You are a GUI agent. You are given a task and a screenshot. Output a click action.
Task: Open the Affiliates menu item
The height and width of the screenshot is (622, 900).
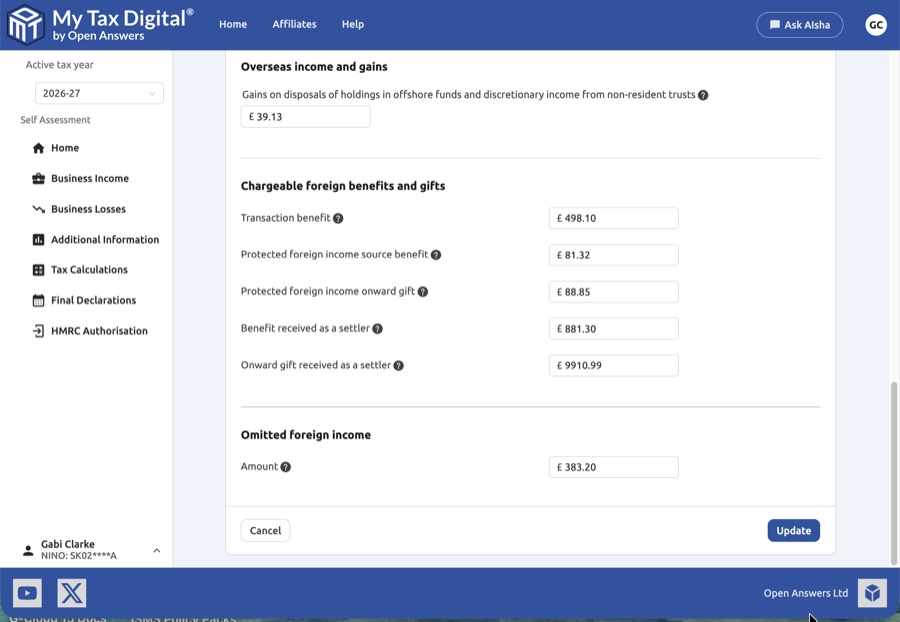(x=294, y=25)
